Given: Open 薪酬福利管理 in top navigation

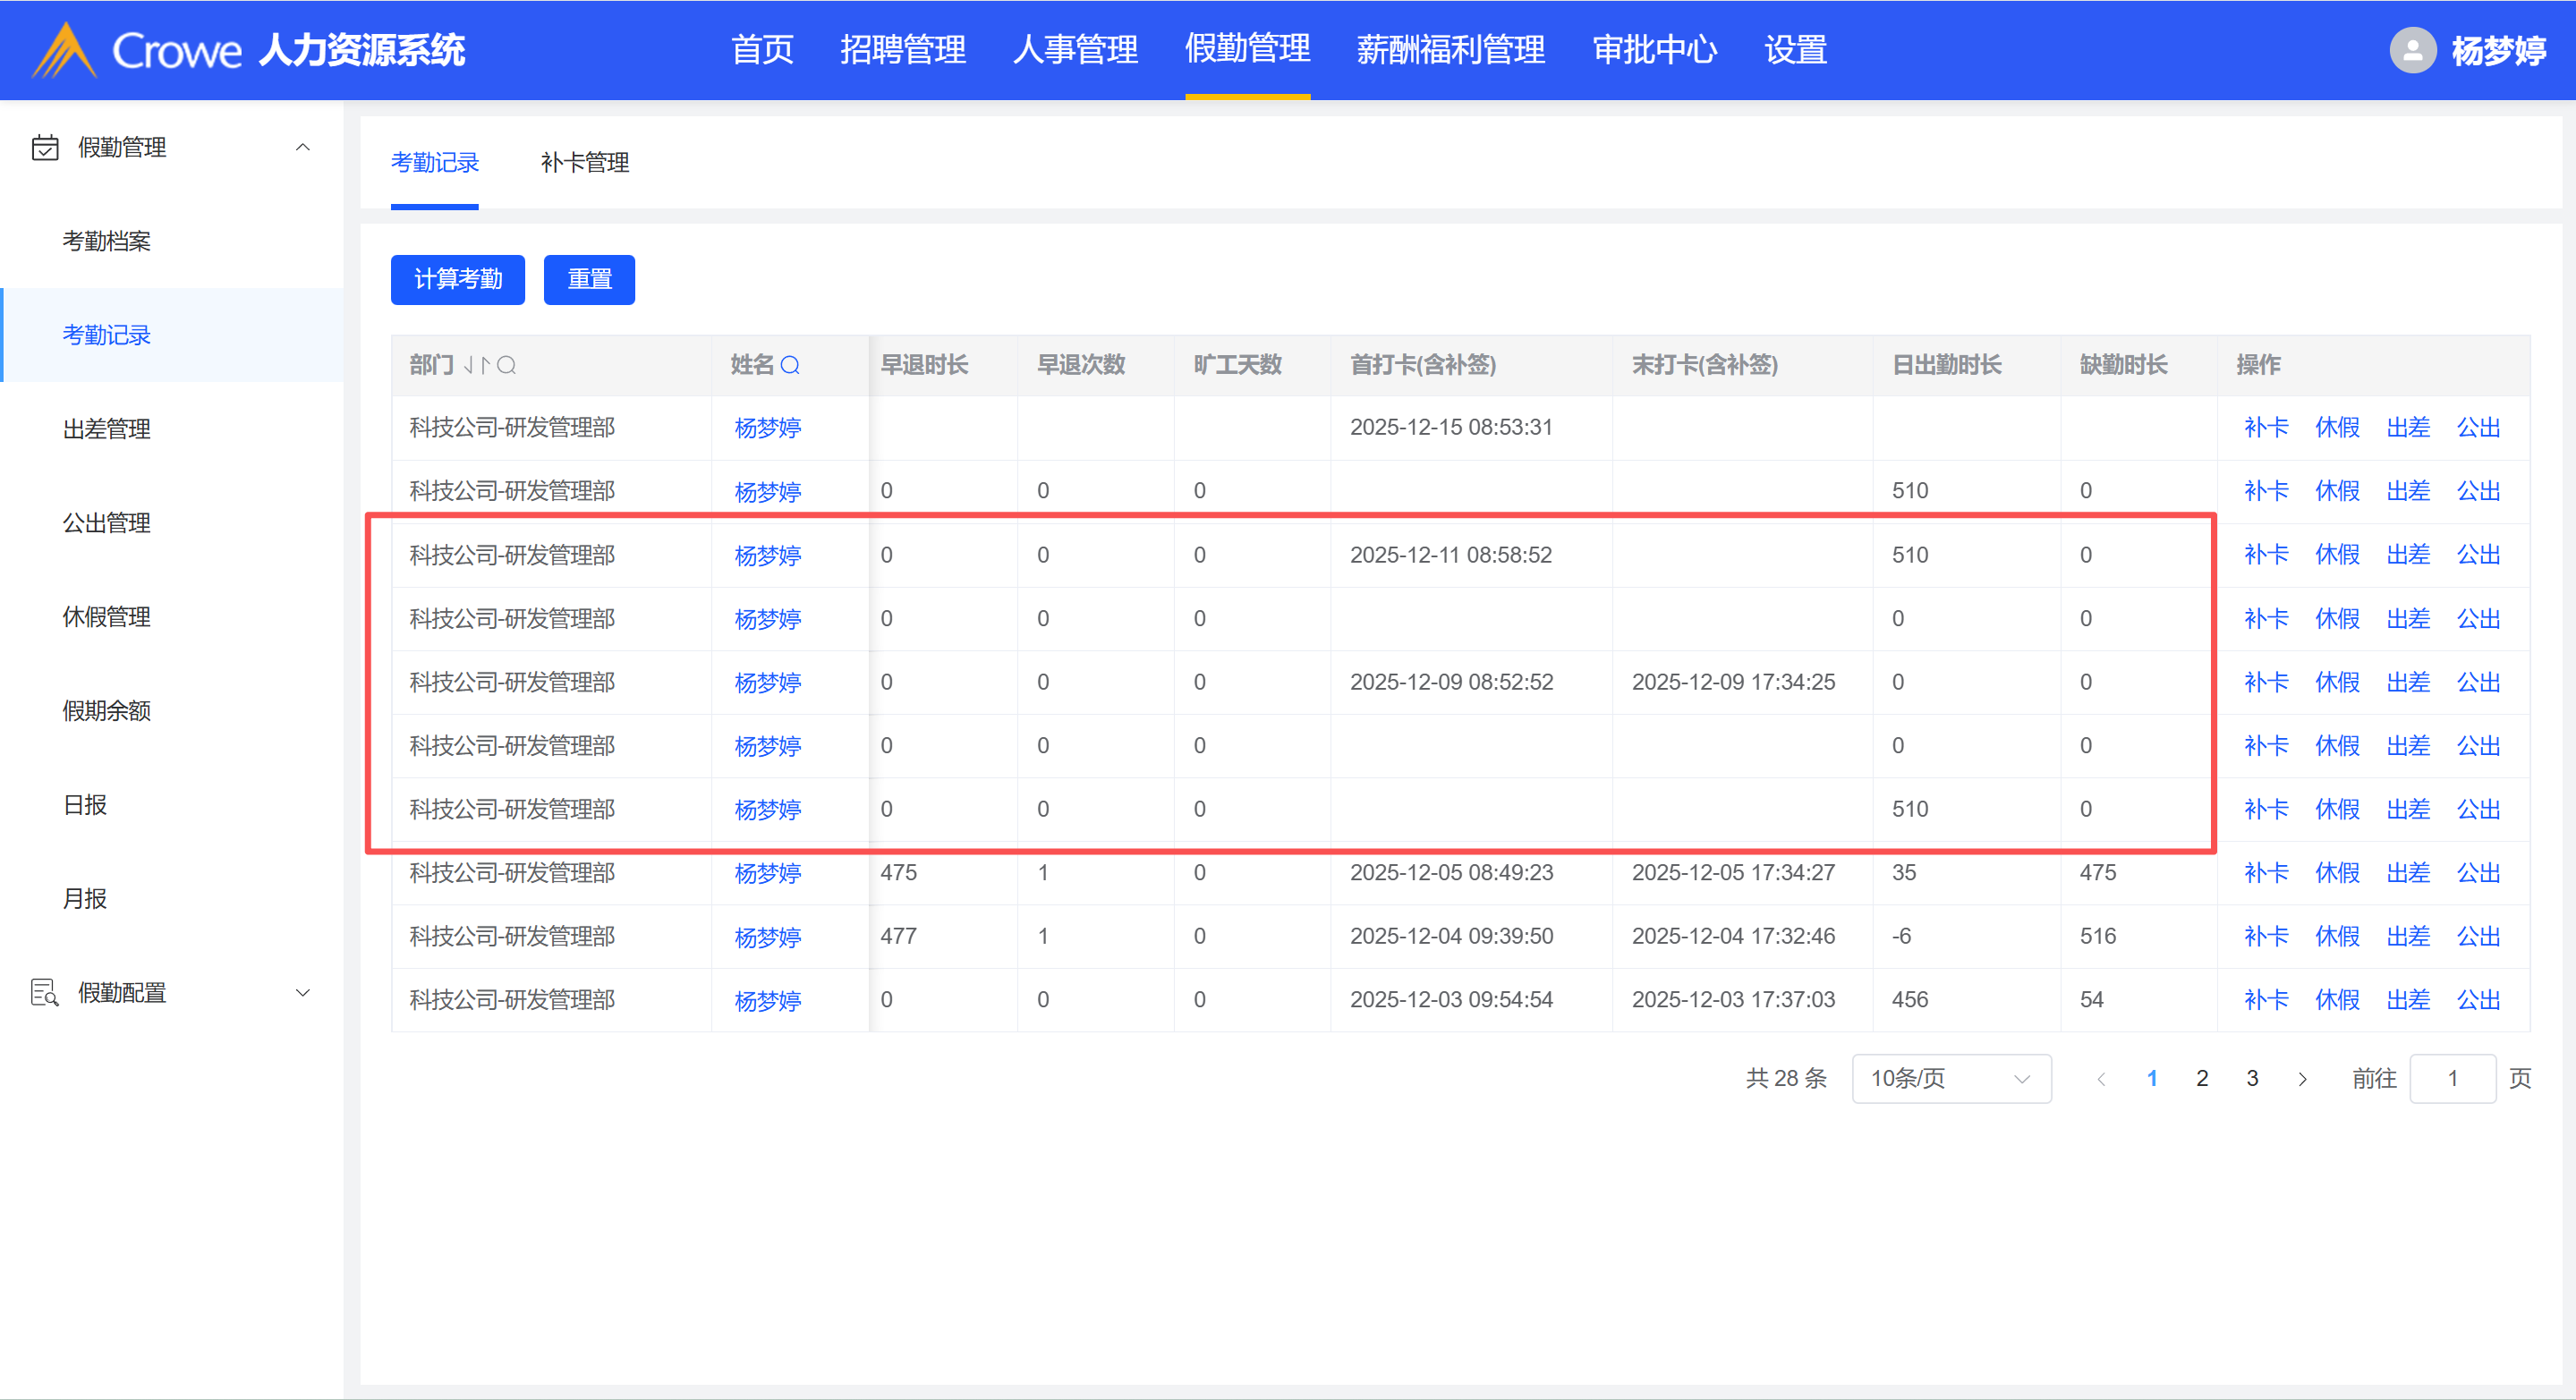Looking at the screenshot, I should [1450, 50].
